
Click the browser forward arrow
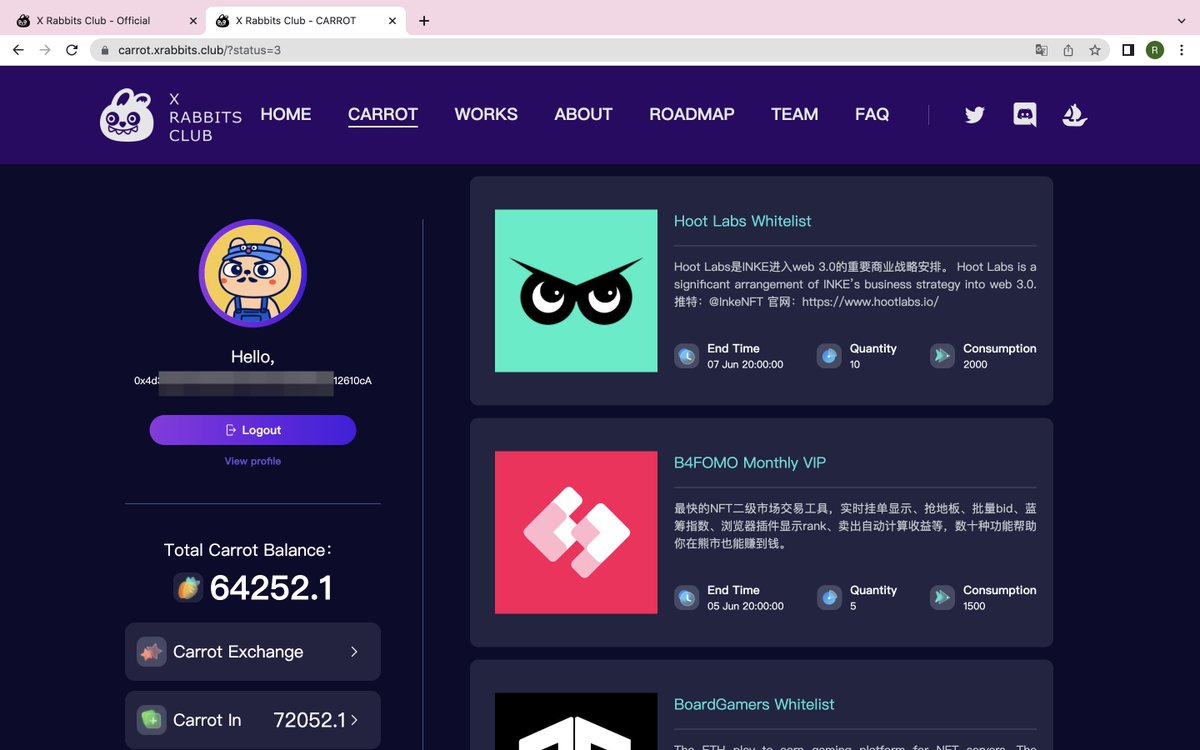pyautogui.click(x=45, y=50)
